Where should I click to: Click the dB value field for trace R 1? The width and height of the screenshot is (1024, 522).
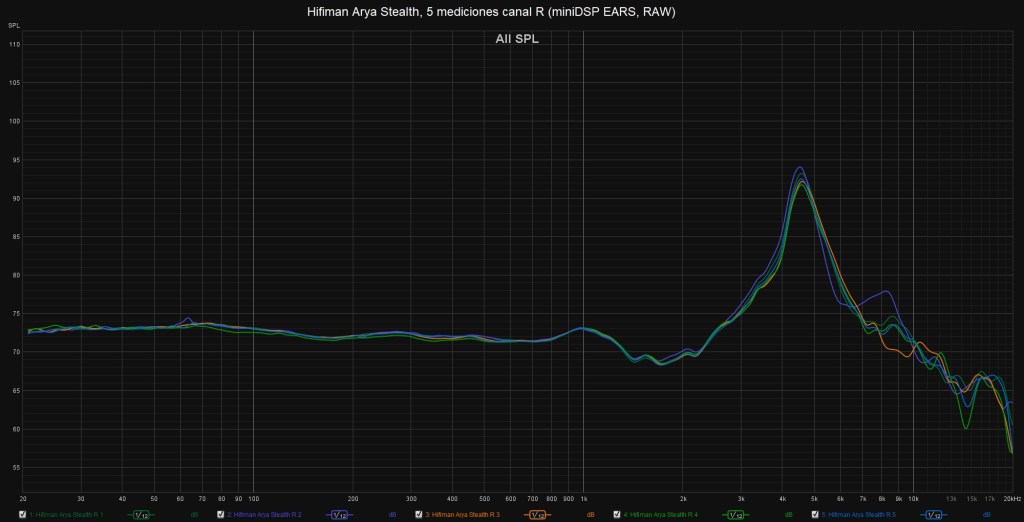(194, 514)
